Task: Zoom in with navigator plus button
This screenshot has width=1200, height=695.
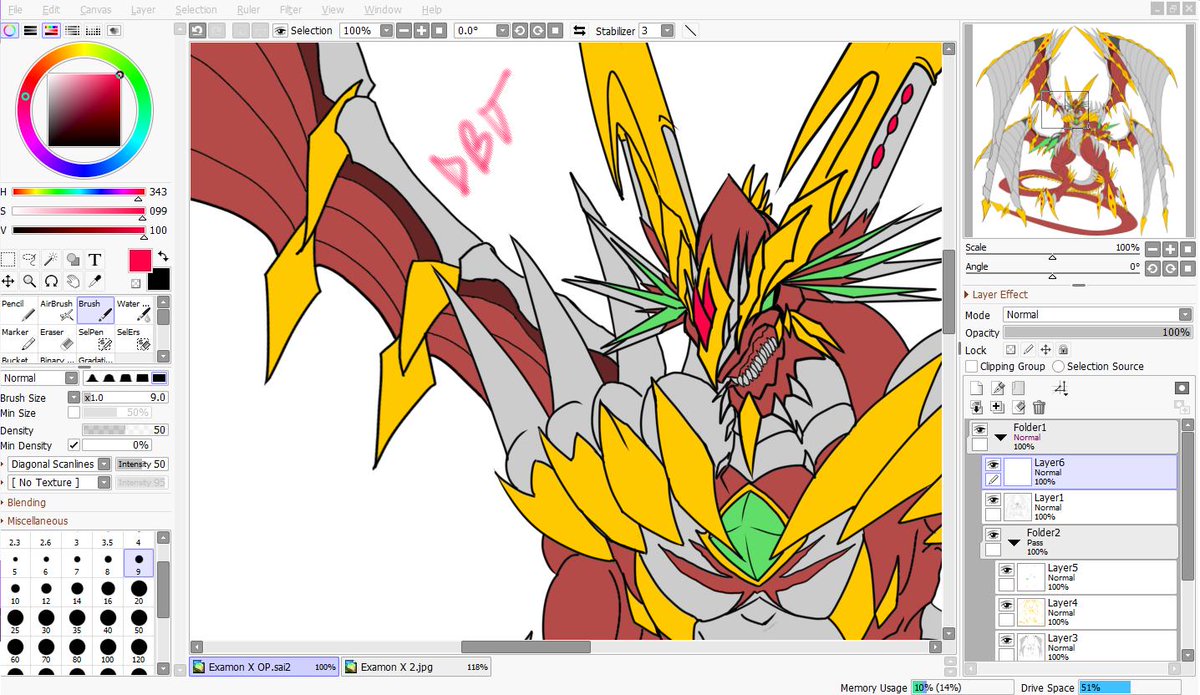Action: (1169, 248)
